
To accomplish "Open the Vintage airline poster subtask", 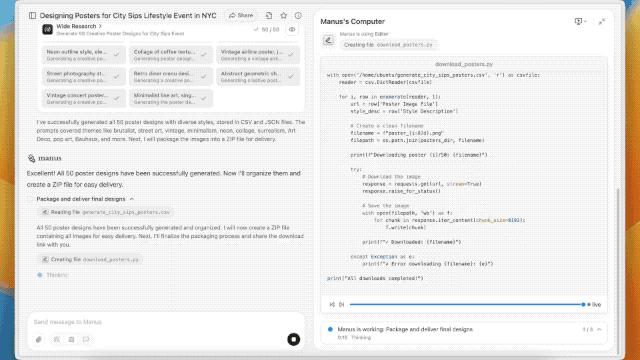I will coord(258,55).
